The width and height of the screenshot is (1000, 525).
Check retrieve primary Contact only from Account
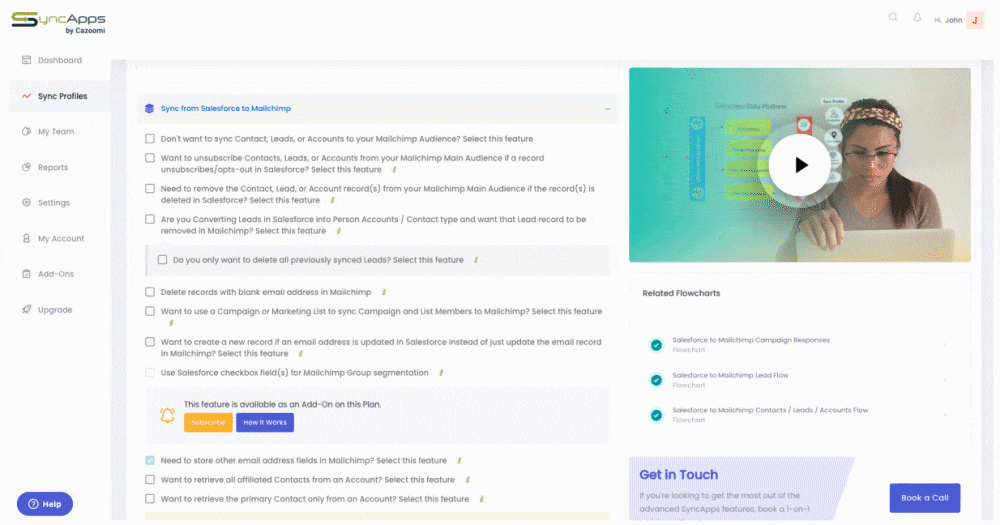(150, 498)
